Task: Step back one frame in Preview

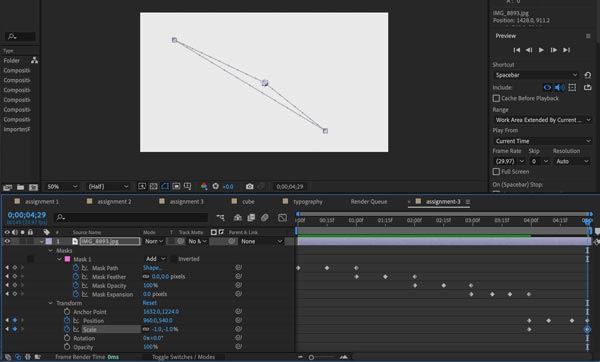Action: [x=529, y=50]
